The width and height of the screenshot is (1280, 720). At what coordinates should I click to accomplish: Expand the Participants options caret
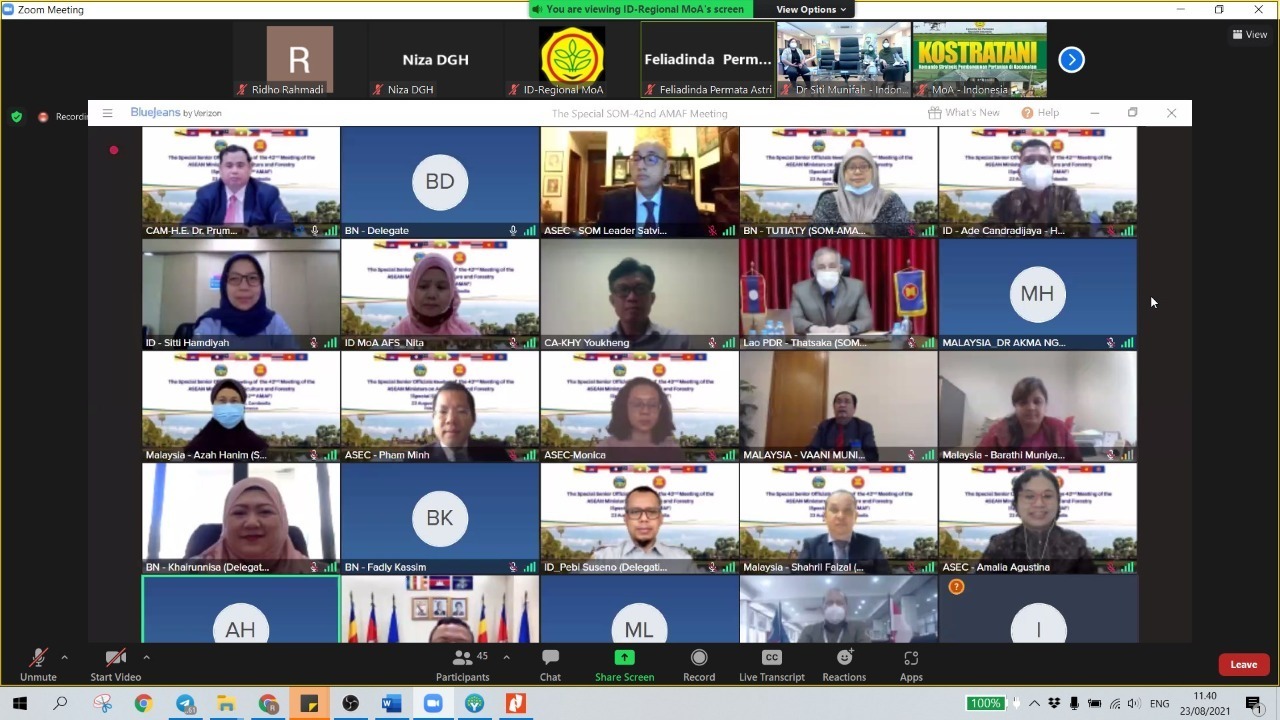[x=506, y=657]
